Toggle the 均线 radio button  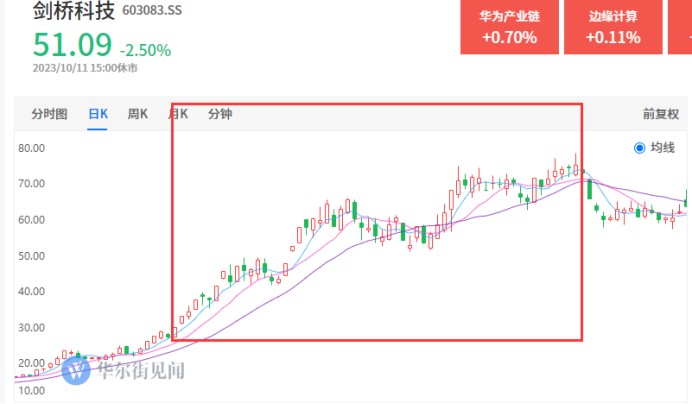[x=640, y=148]
